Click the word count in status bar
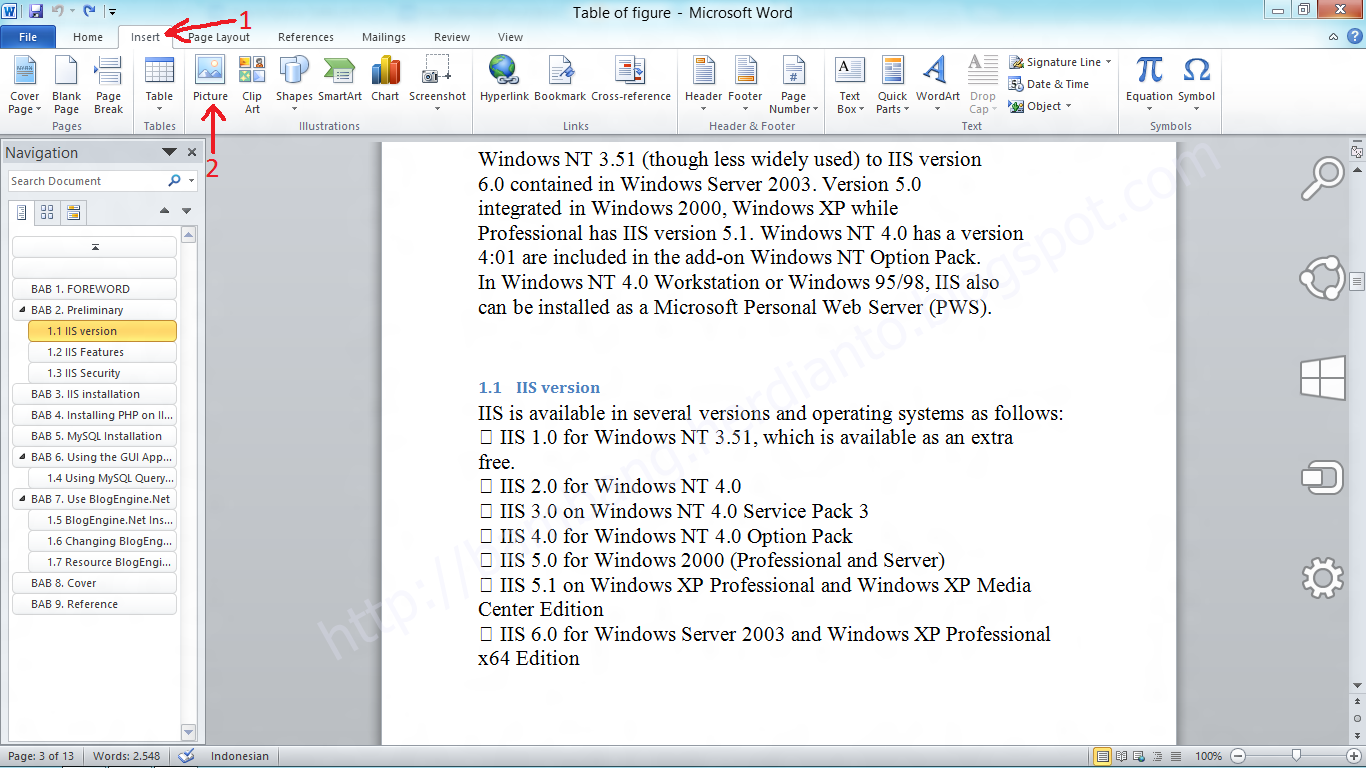 [x=126, y=756]
